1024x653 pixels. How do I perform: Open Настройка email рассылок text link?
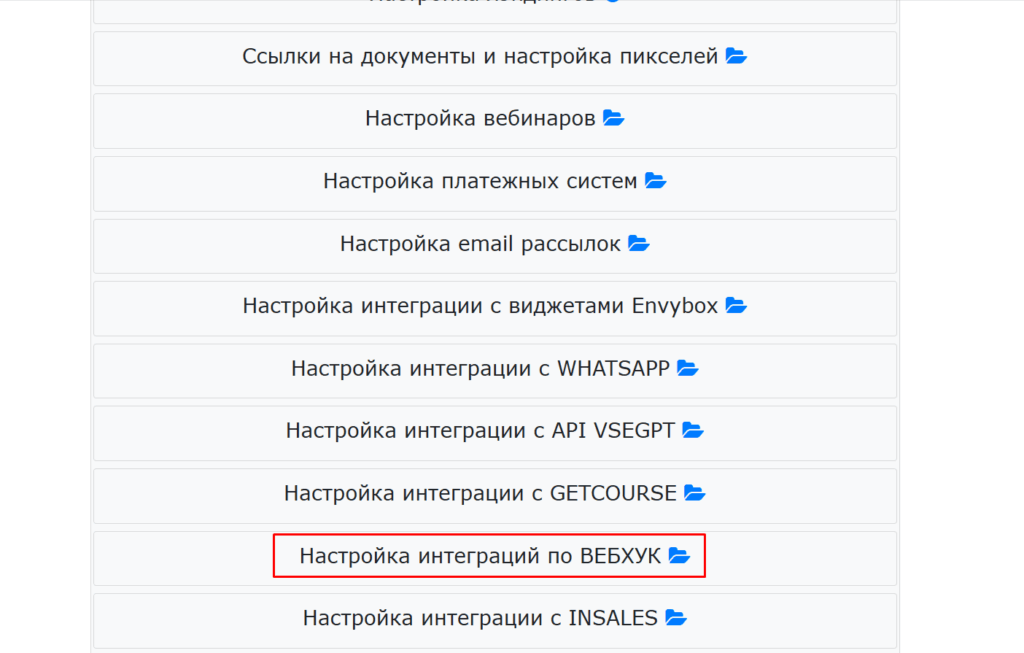tap(480, 244)
